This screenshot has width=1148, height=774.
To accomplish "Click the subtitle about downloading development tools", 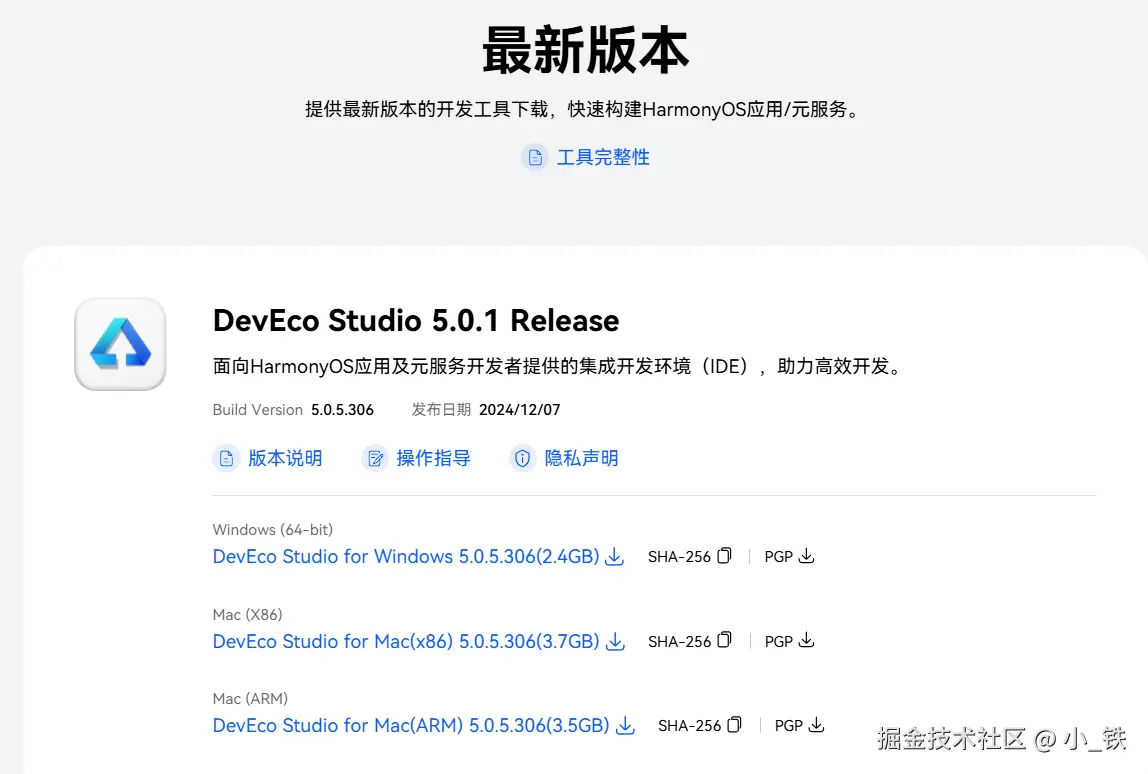I will point(584,110).
